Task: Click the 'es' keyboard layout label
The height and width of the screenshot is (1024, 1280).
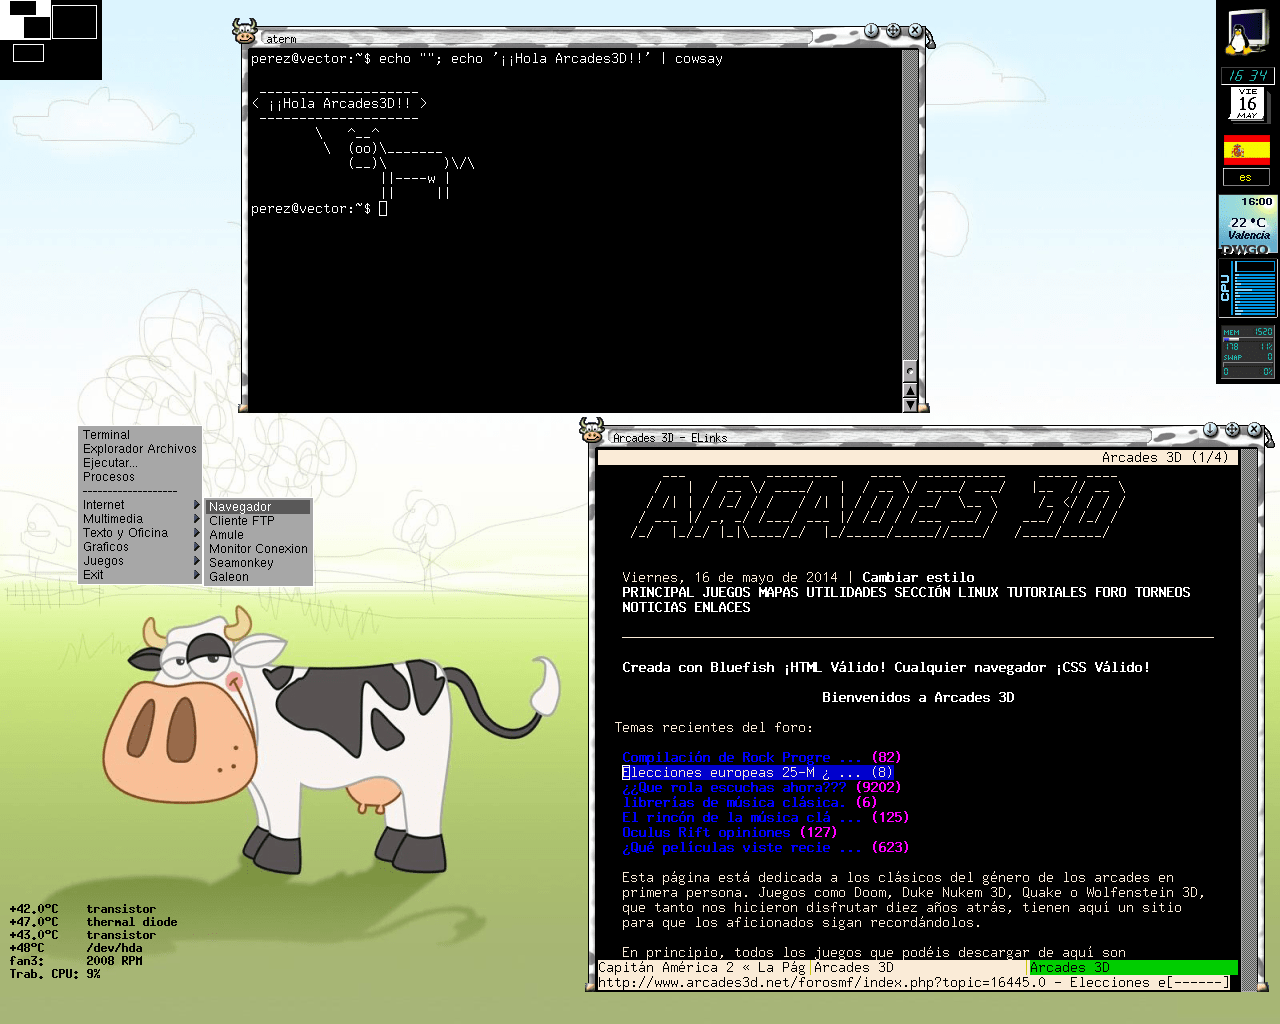Action: [1246, 177]
